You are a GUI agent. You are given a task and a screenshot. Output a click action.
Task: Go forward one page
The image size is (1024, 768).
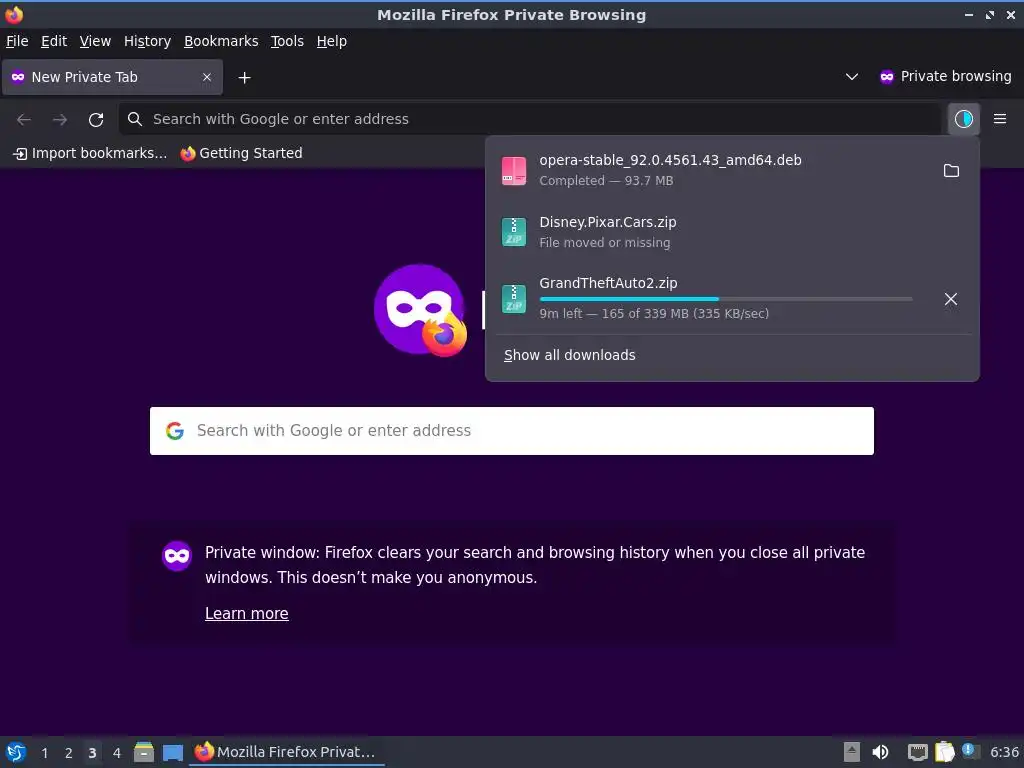(60, 120)
